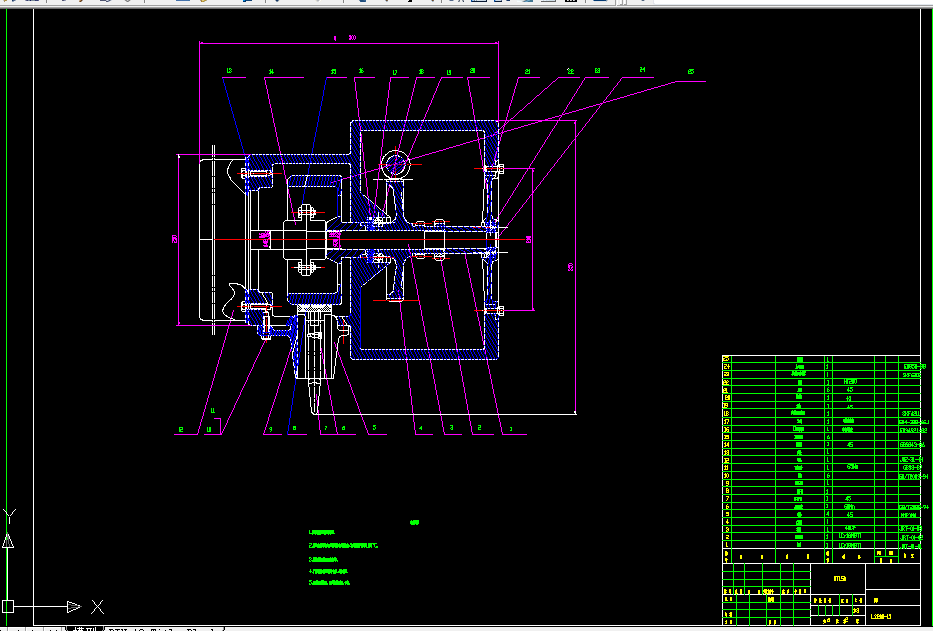Select part balloon number 12 label
This screenshot has height=631, width=933.
[181, 429]
